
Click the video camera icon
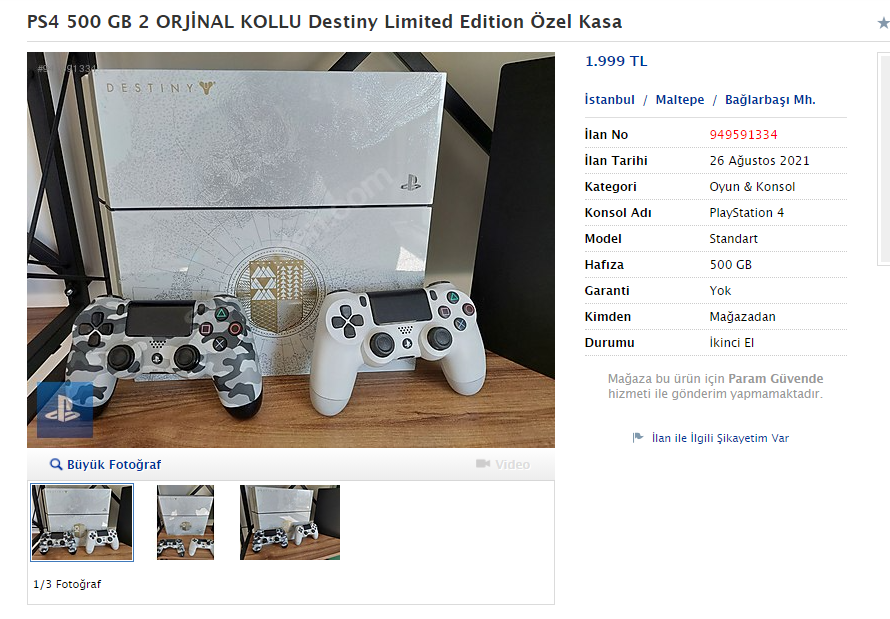pyautogui.click(x=482, y=464)
